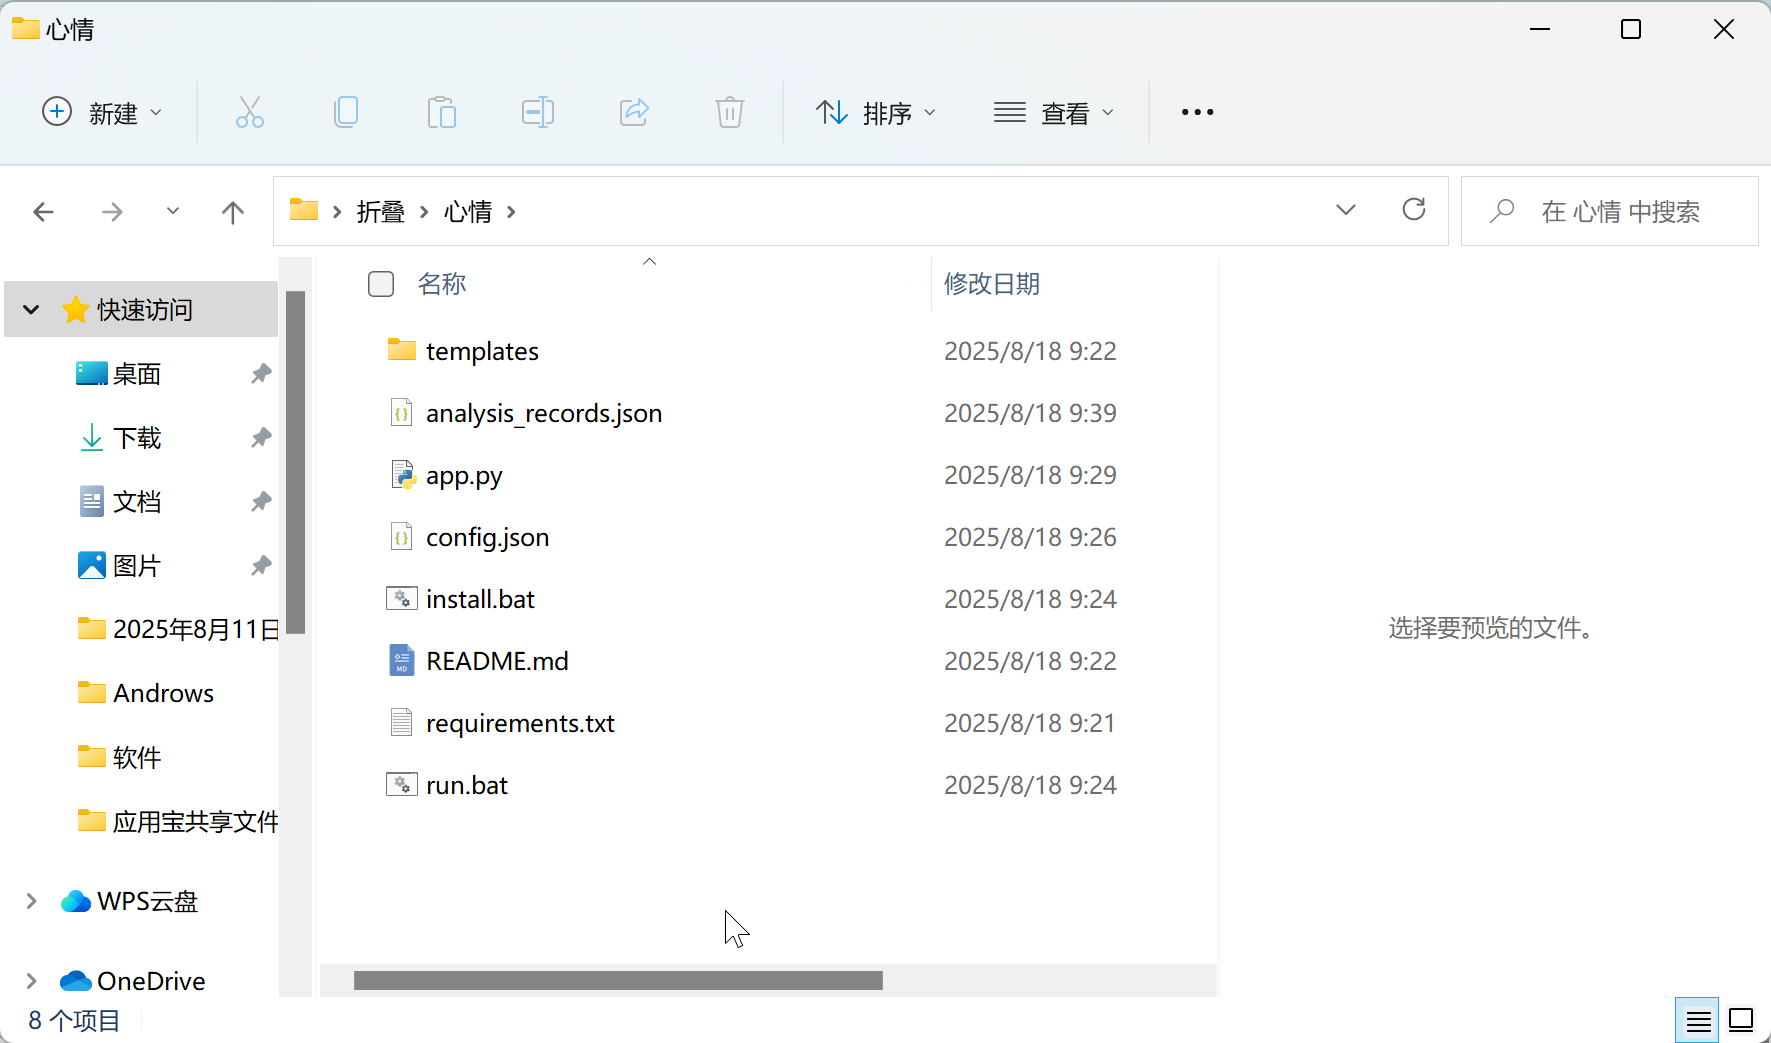Click the Copy icon in toolbar
Viewport: 1771px width, 1043px height.
pyautogui.click(x=346, y=112)
